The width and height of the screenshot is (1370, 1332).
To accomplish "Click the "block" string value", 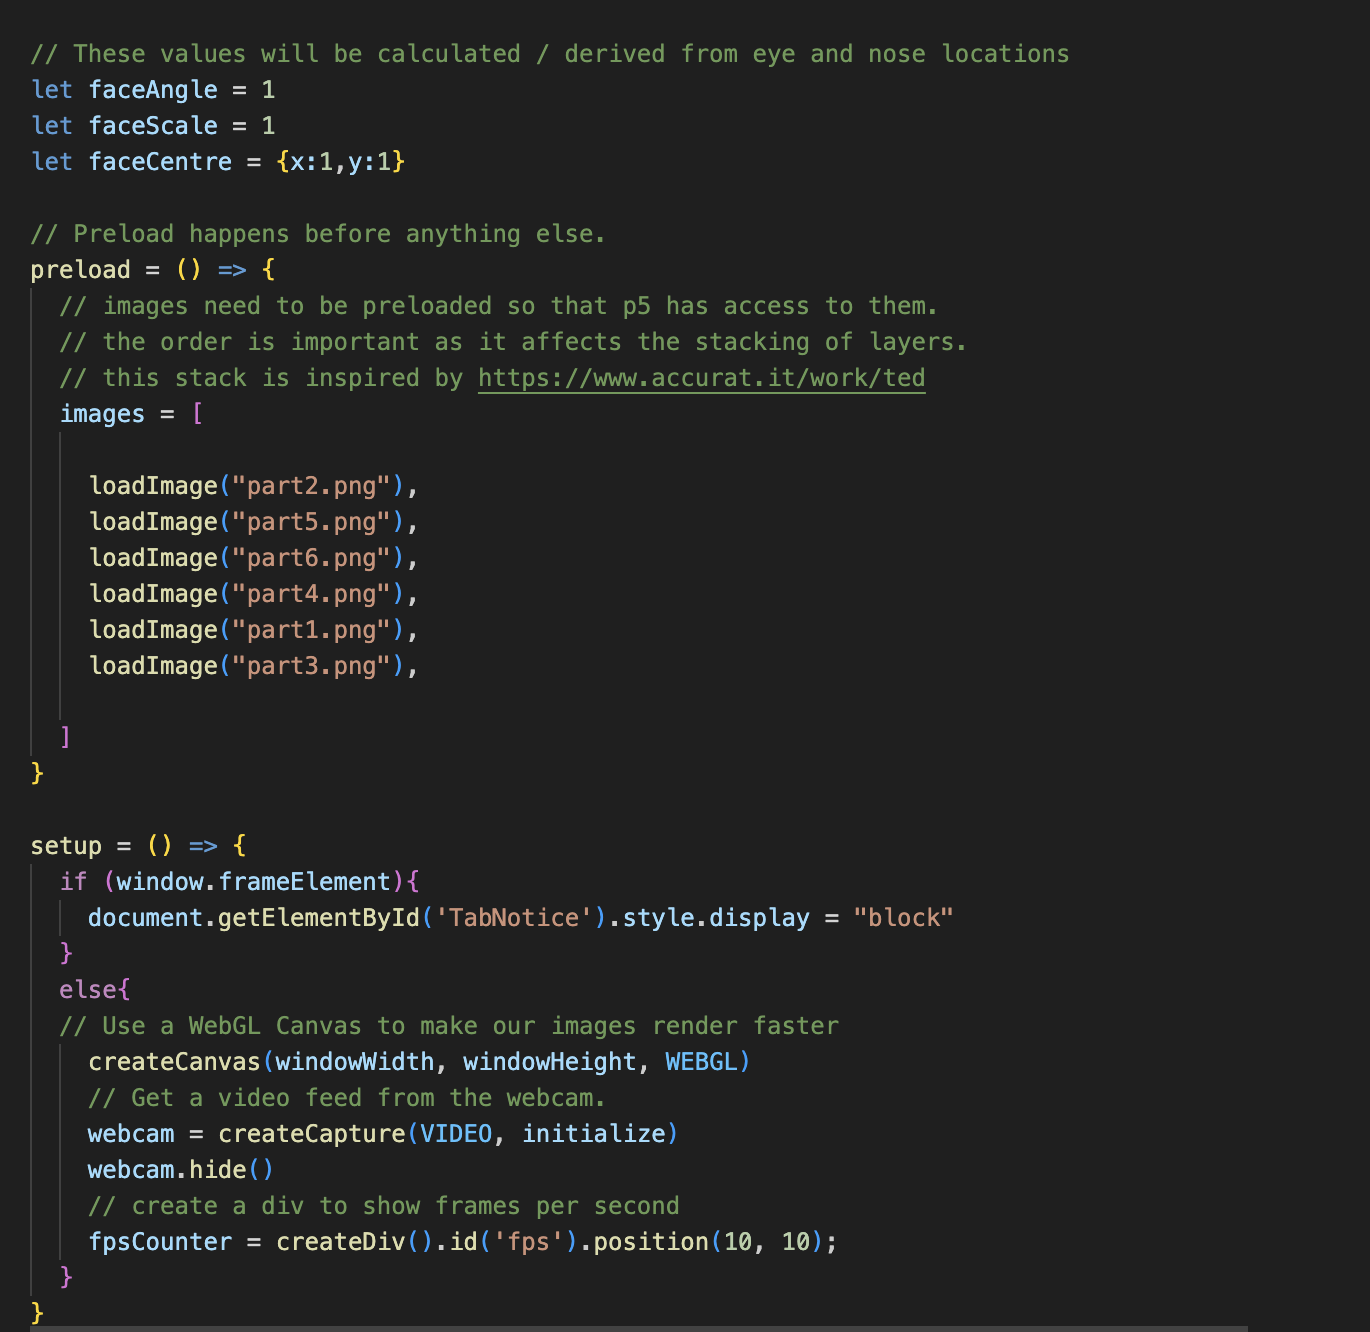I will point(903,918).
